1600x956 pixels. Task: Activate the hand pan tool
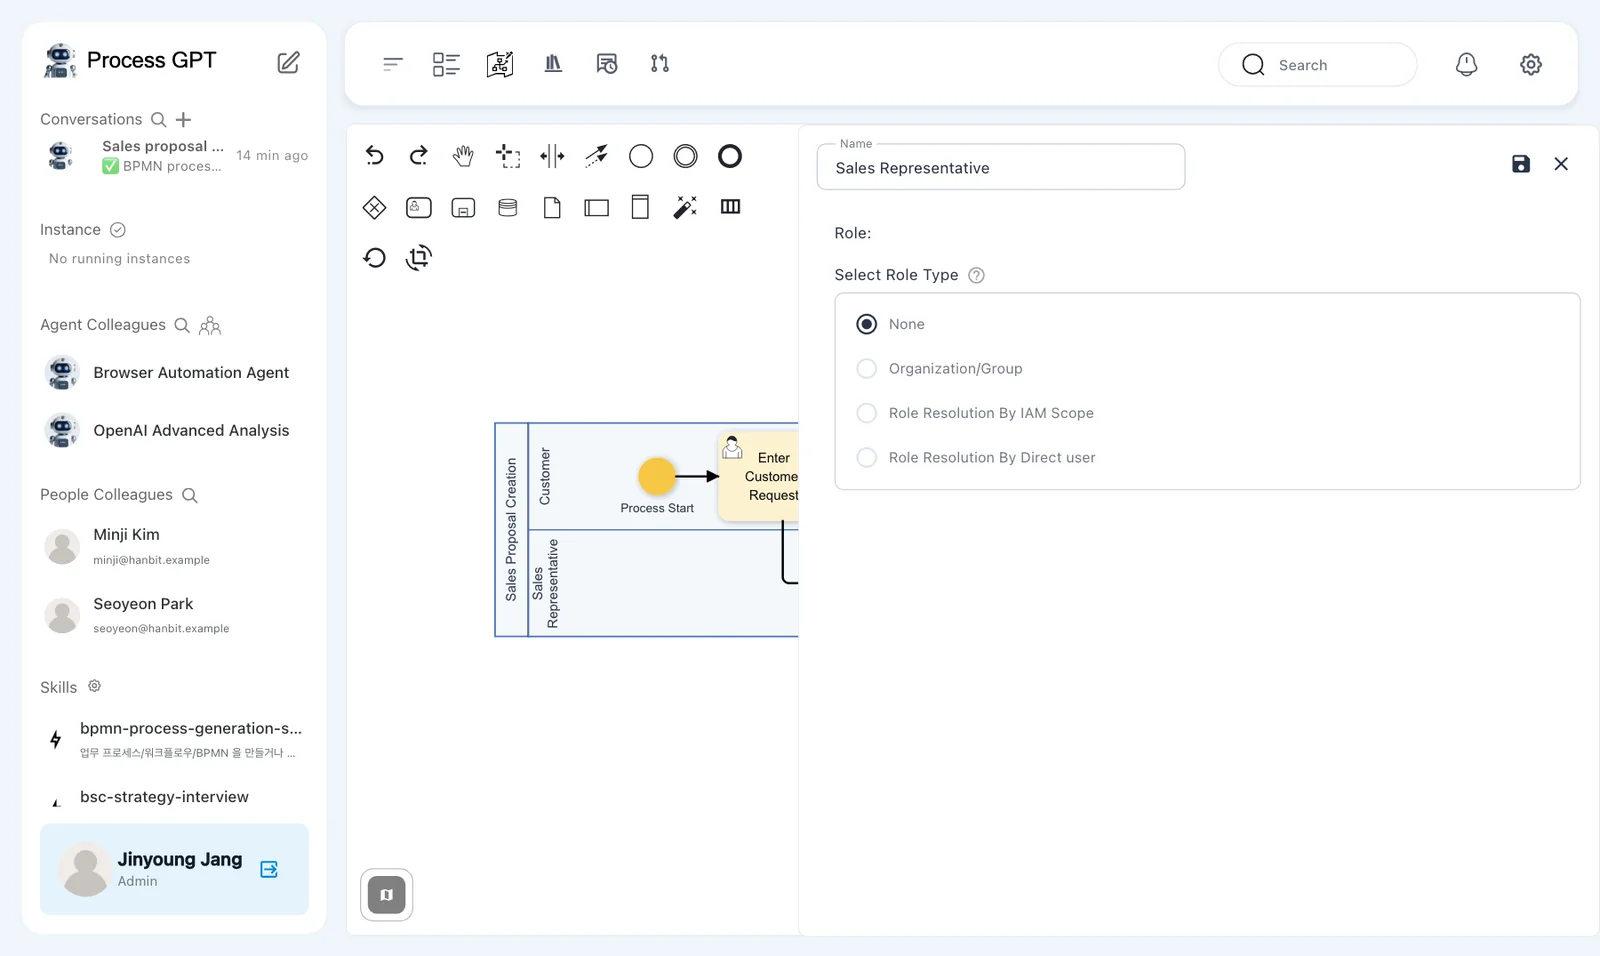[463, 156]
